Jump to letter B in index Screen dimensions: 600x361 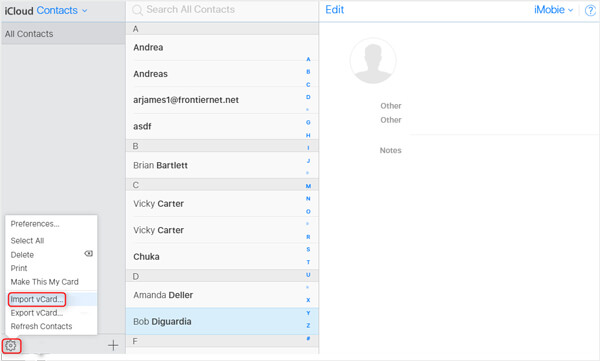[x=308, y=72]
